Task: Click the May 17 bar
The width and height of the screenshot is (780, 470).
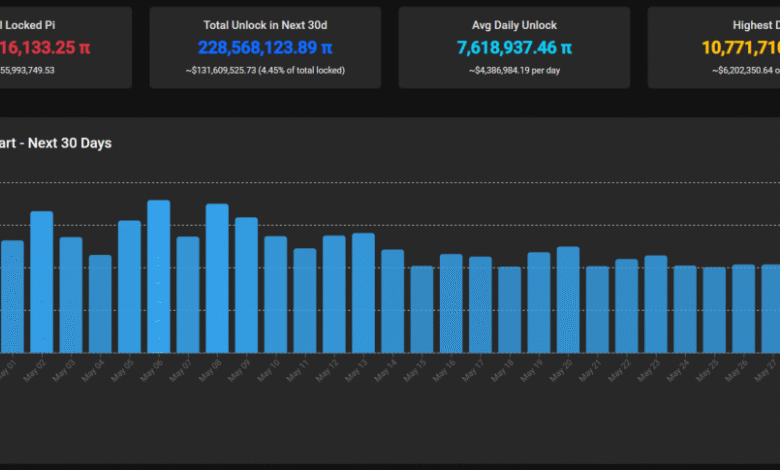Action: [481, 305]
